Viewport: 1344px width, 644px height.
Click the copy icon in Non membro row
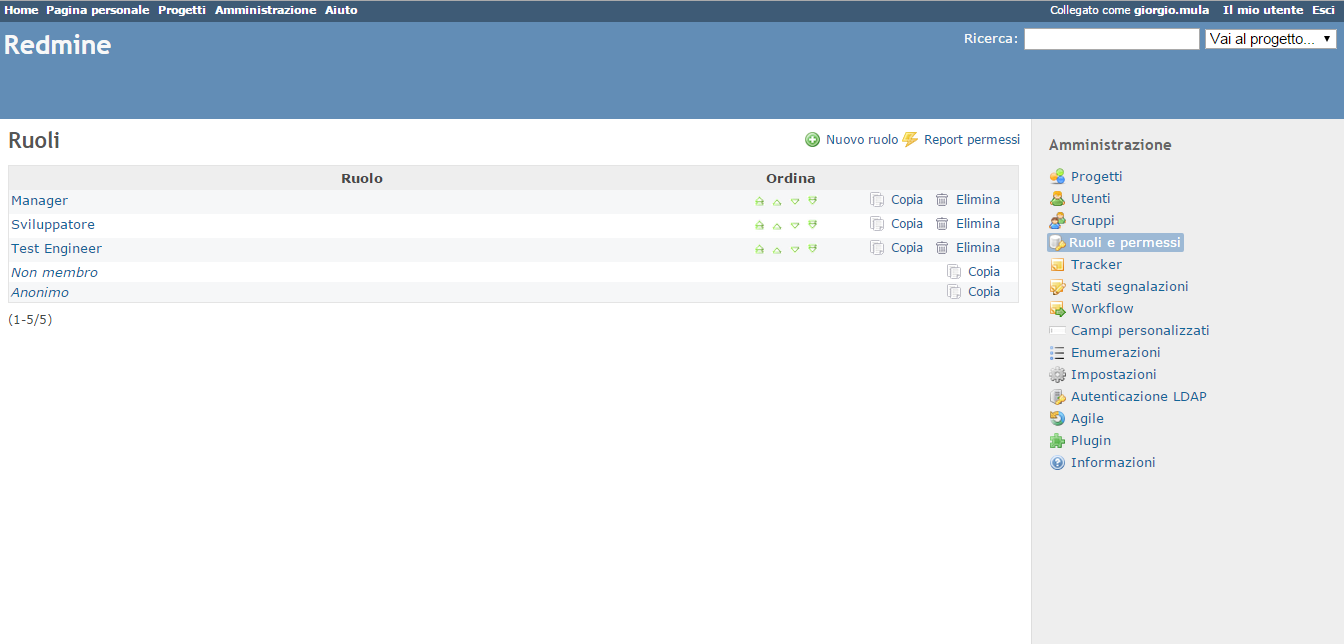pyautogui.click(x=954, y=272)
